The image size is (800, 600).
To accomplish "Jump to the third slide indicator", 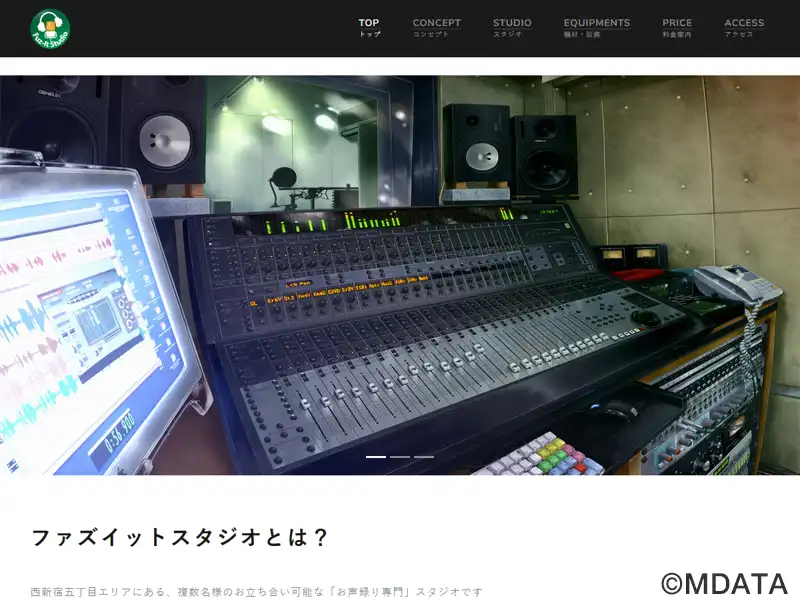I will [x=424, y=456].
